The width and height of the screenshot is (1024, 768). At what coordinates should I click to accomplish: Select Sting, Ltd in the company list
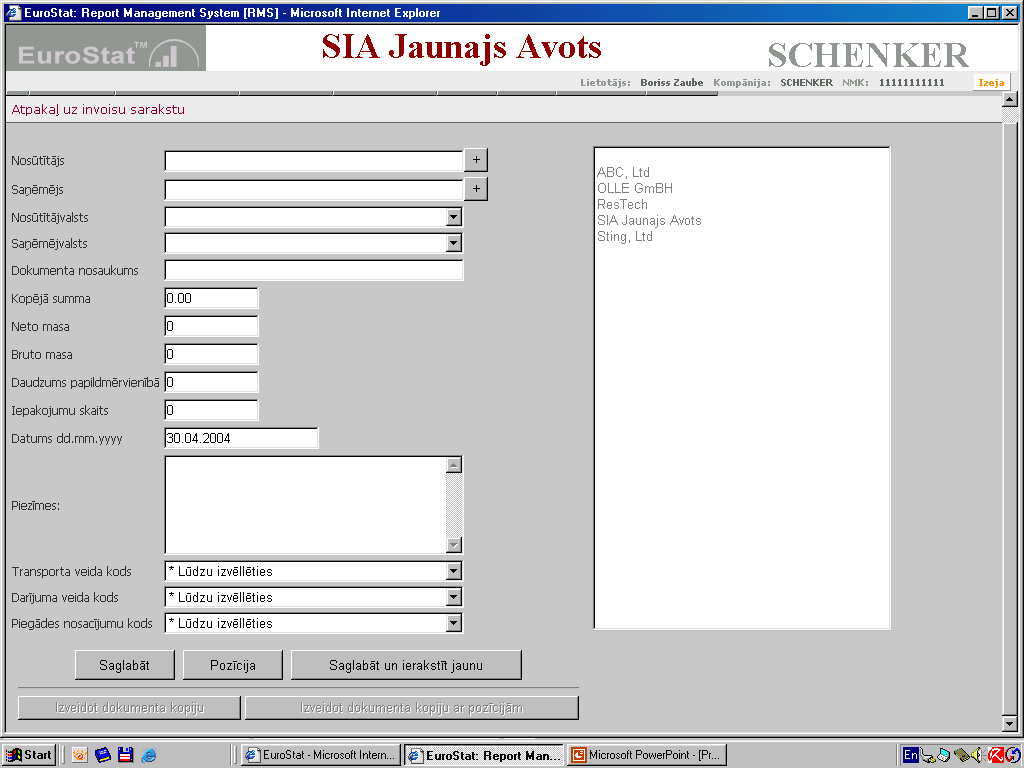tap(625, 236)
